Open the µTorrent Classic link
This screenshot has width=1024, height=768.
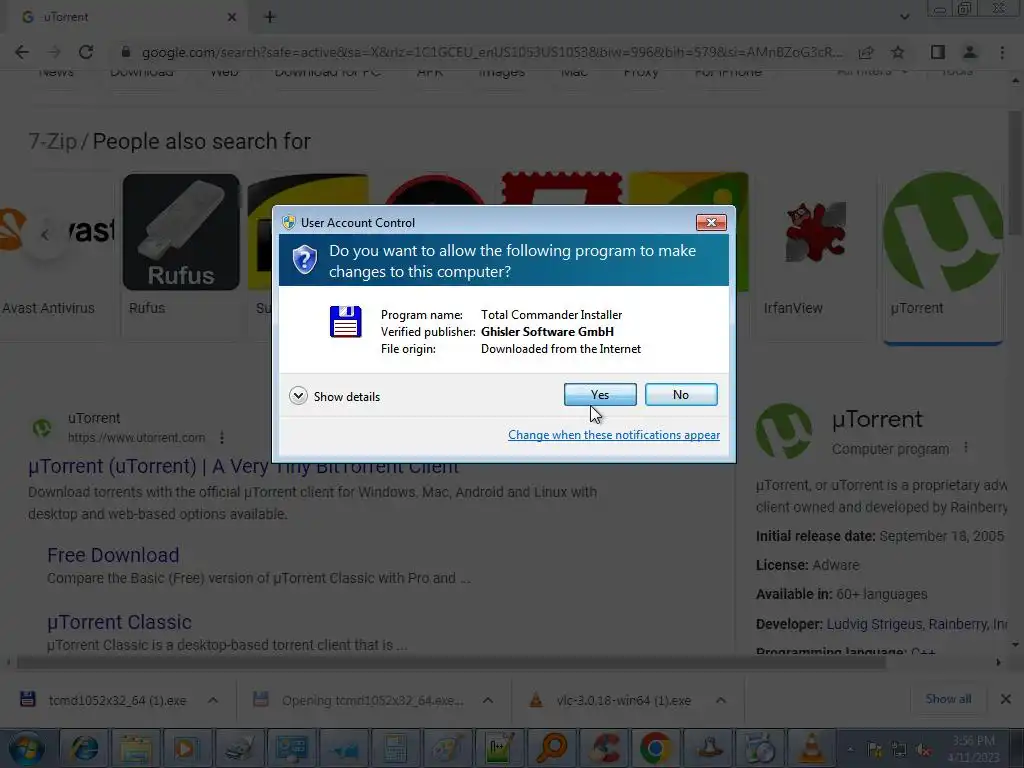coord(119,622)
